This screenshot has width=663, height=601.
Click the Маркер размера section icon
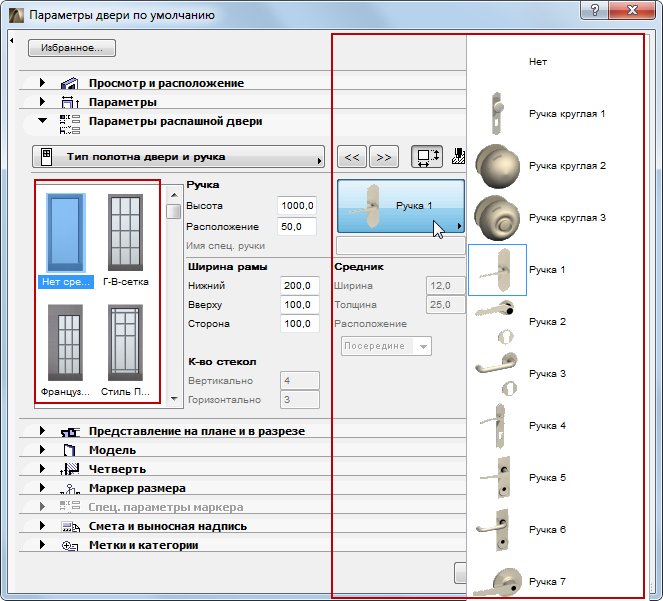70,488
